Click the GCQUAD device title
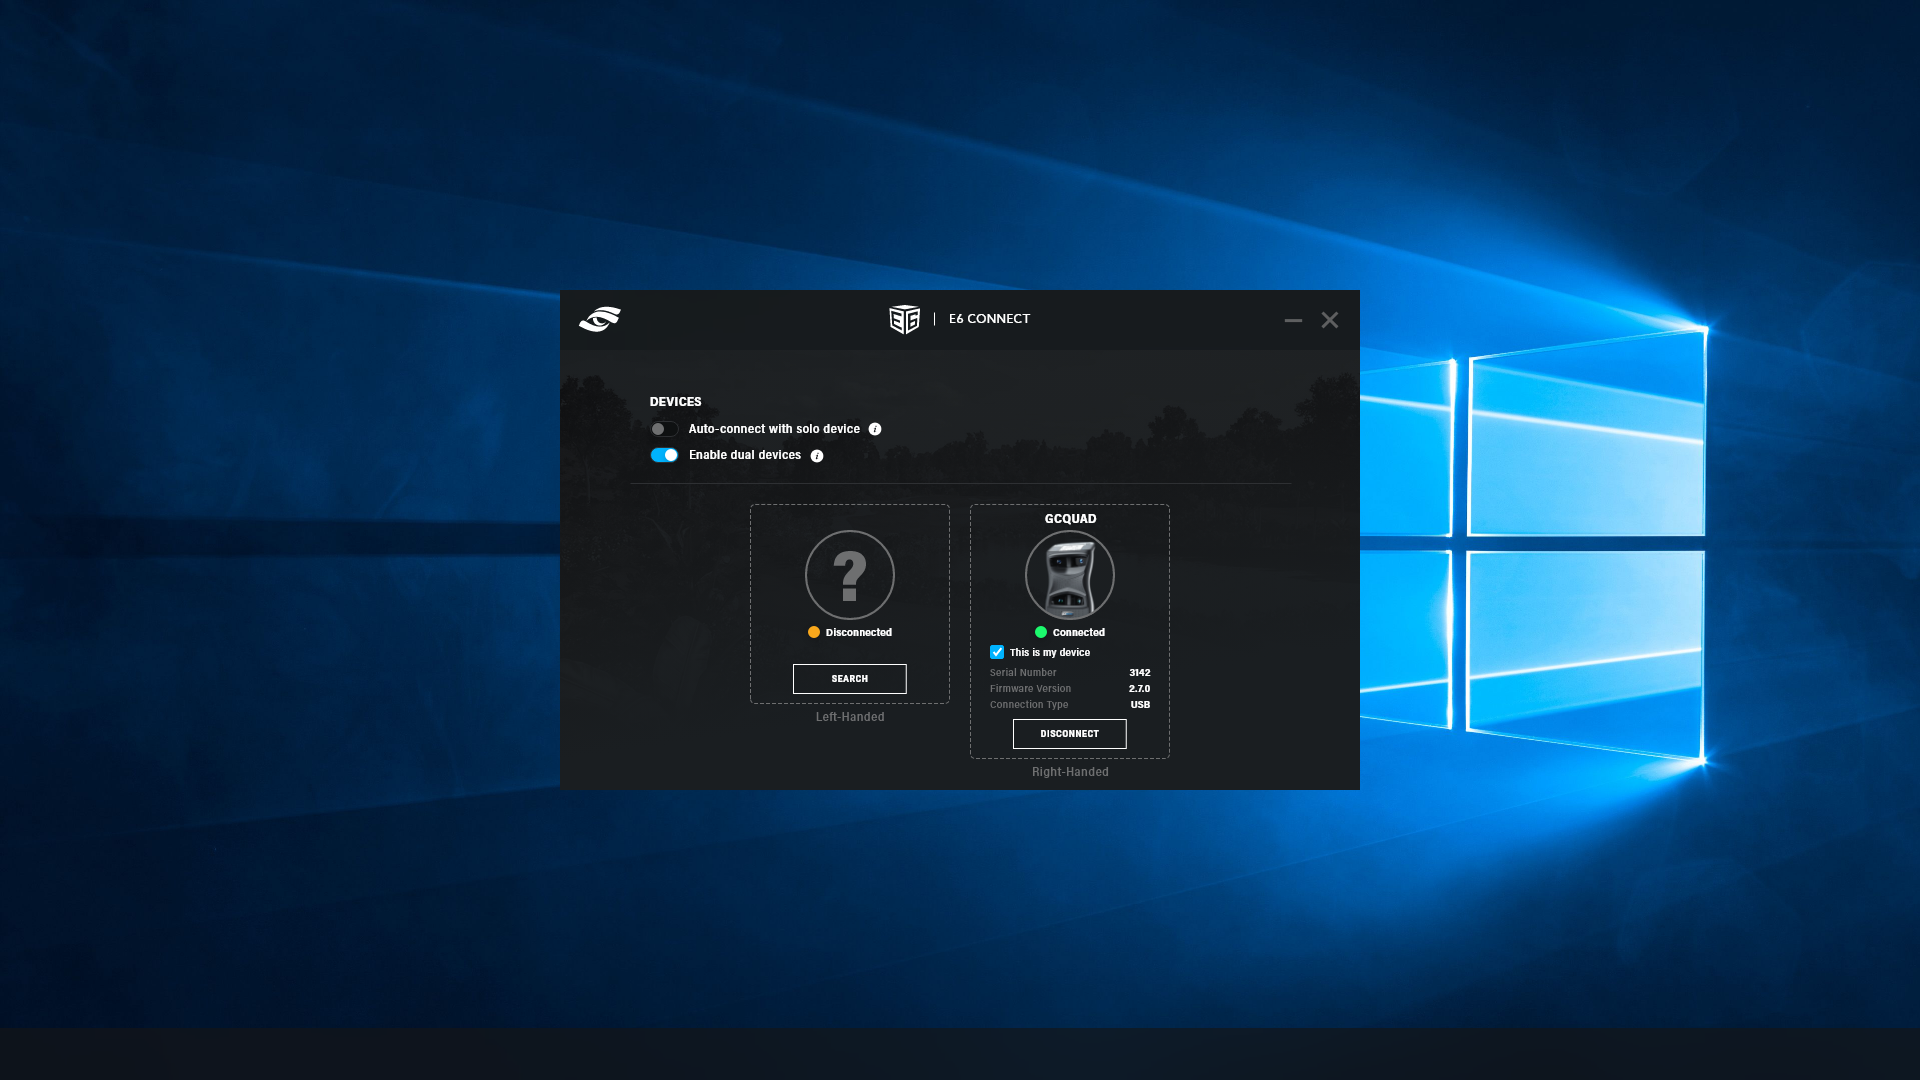Screen dimensions: 1920x1080 coord(1070,519)
